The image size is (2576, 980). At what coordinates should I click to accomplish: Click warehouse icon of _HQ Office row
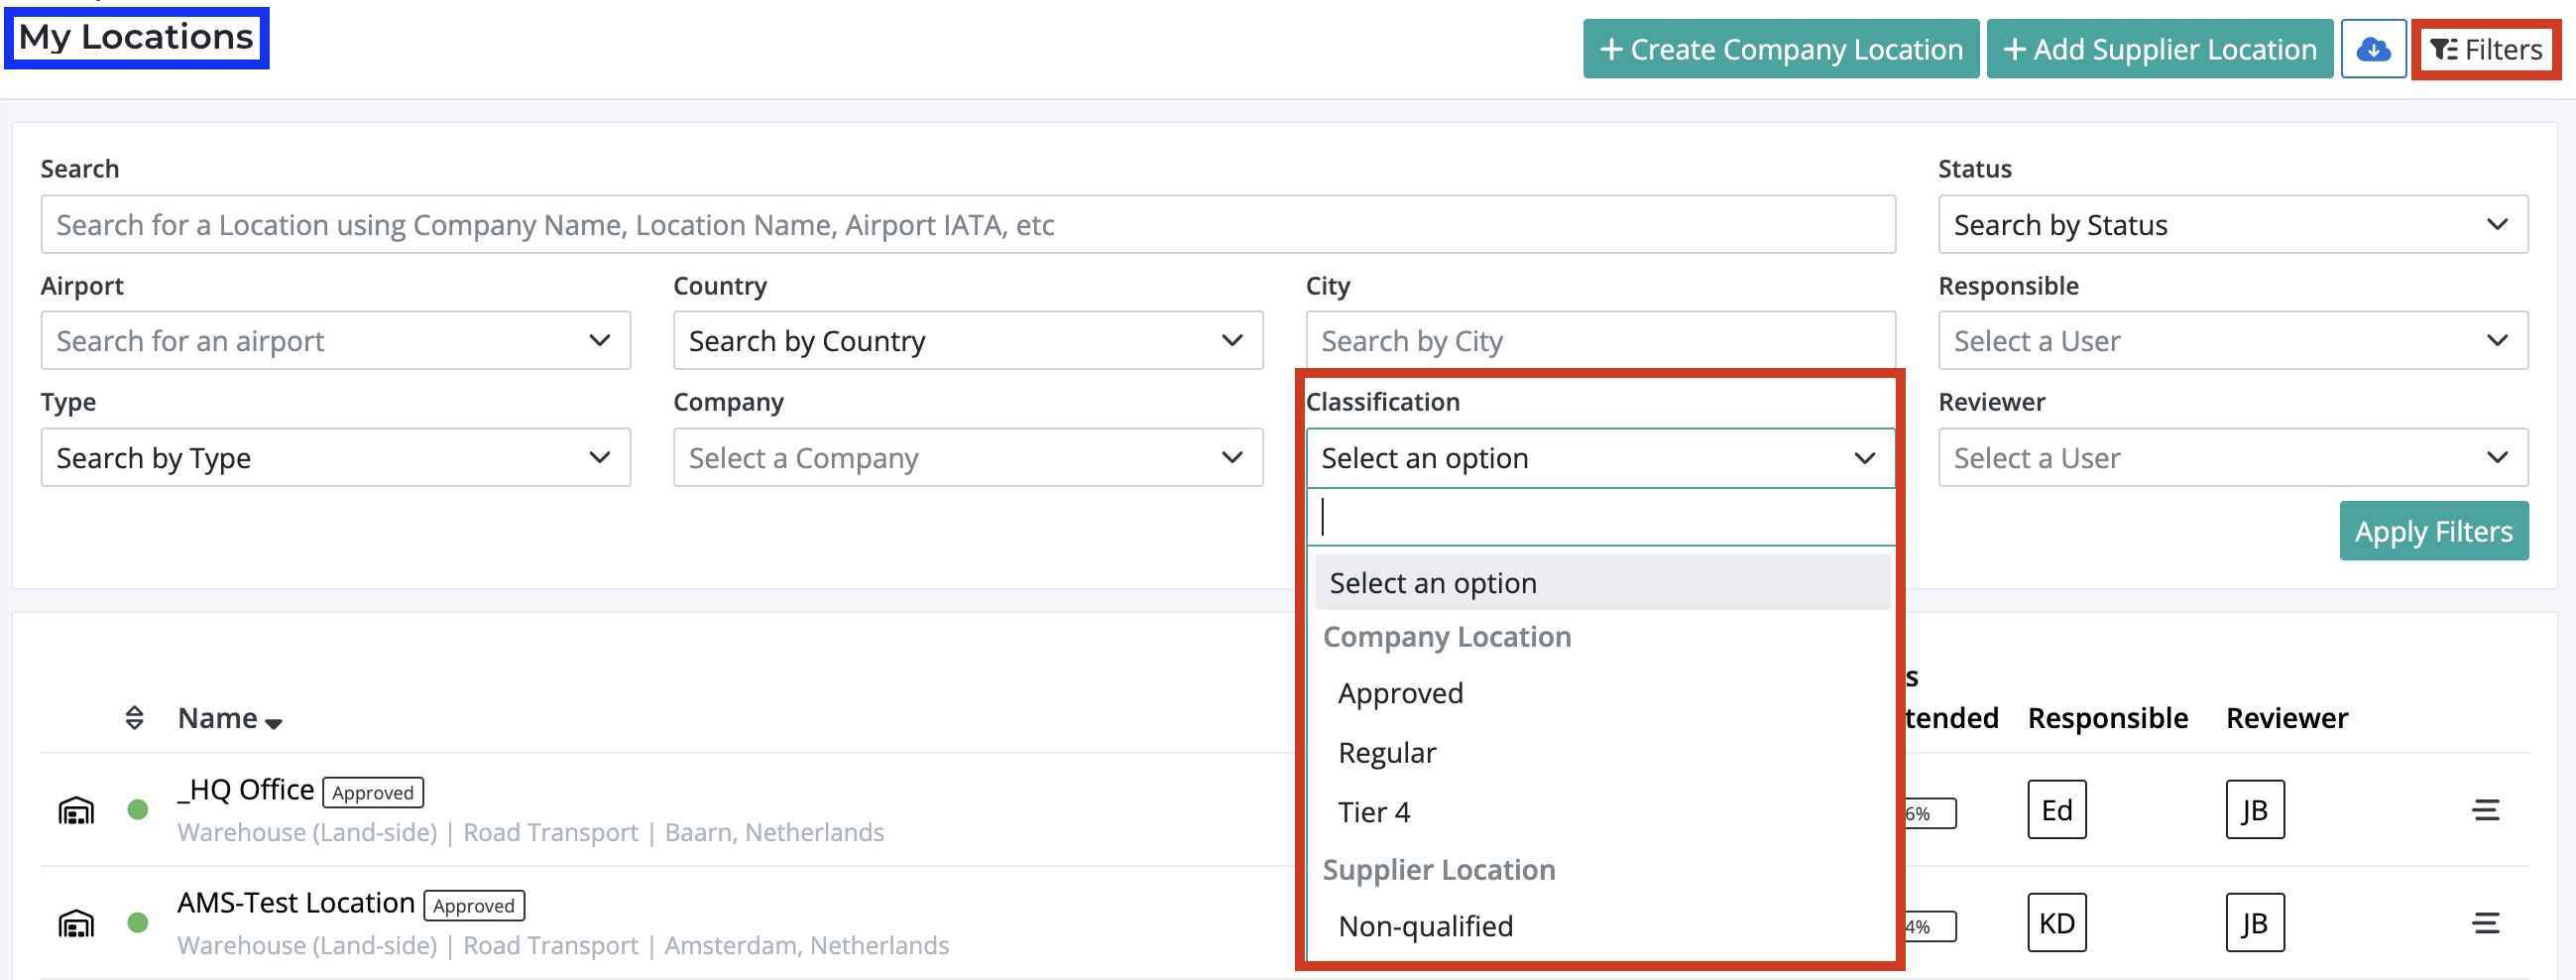tap(76, 810)
